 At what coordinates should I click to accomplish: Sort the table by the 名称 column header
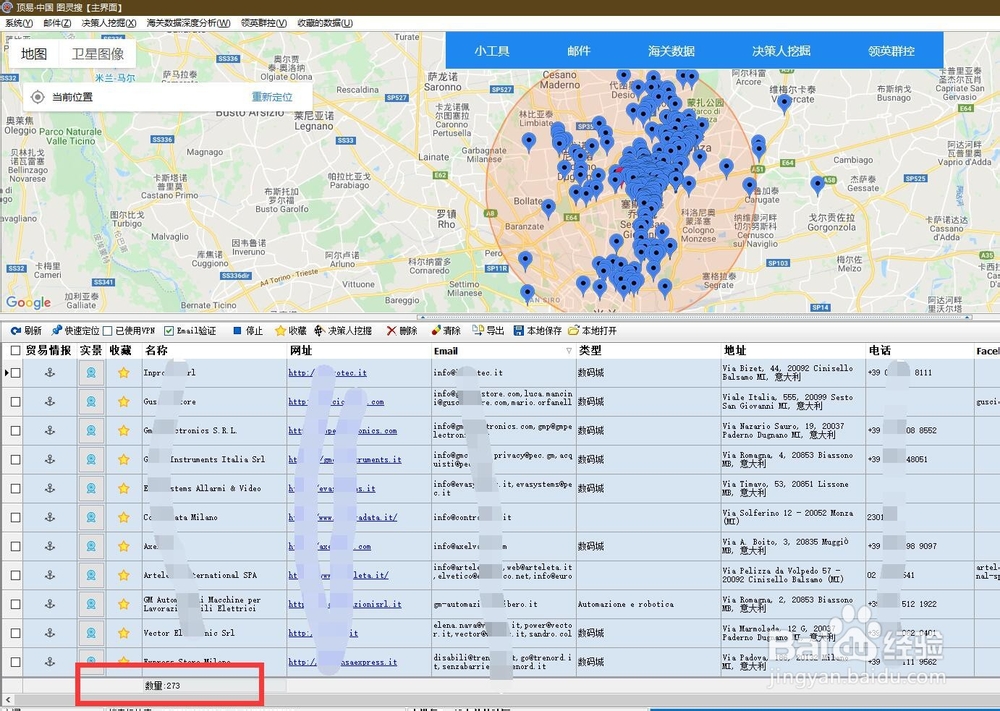pyautogui.click(x=214, y=351)
